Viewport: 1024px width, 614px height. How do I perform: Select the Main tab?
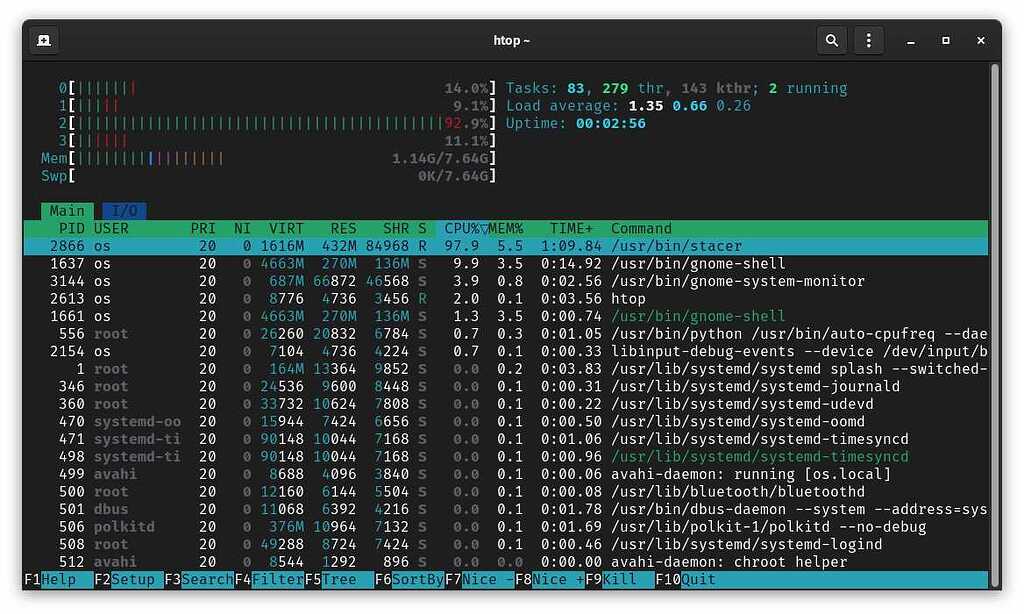tap(66, 210)
